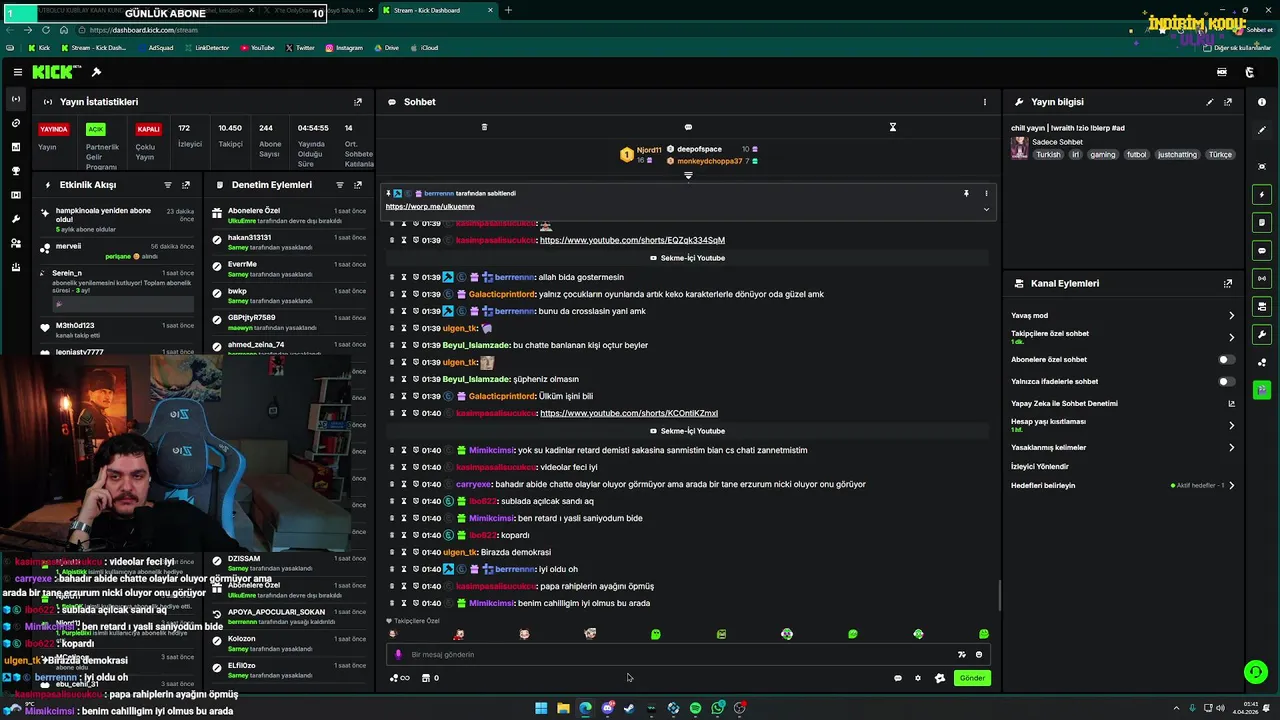
Task: Open pinned worp.me/ulkuemre link
Action: pos(430,207)
